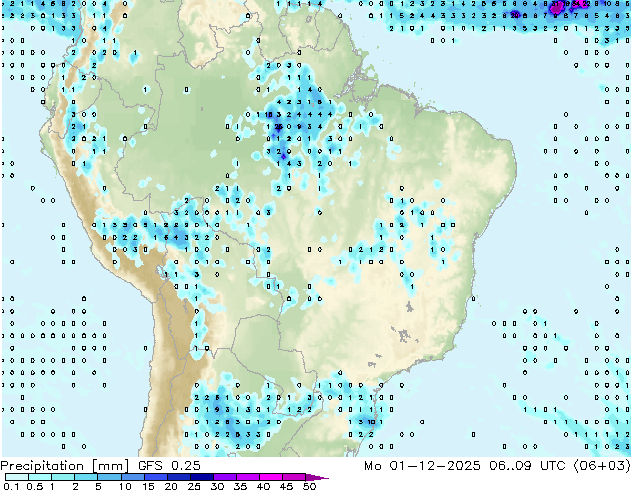Viewport: 634px width, 490px height.
Task: Select the 0.5–1 mm legend color swatch
Action: [x=40, y=477]
